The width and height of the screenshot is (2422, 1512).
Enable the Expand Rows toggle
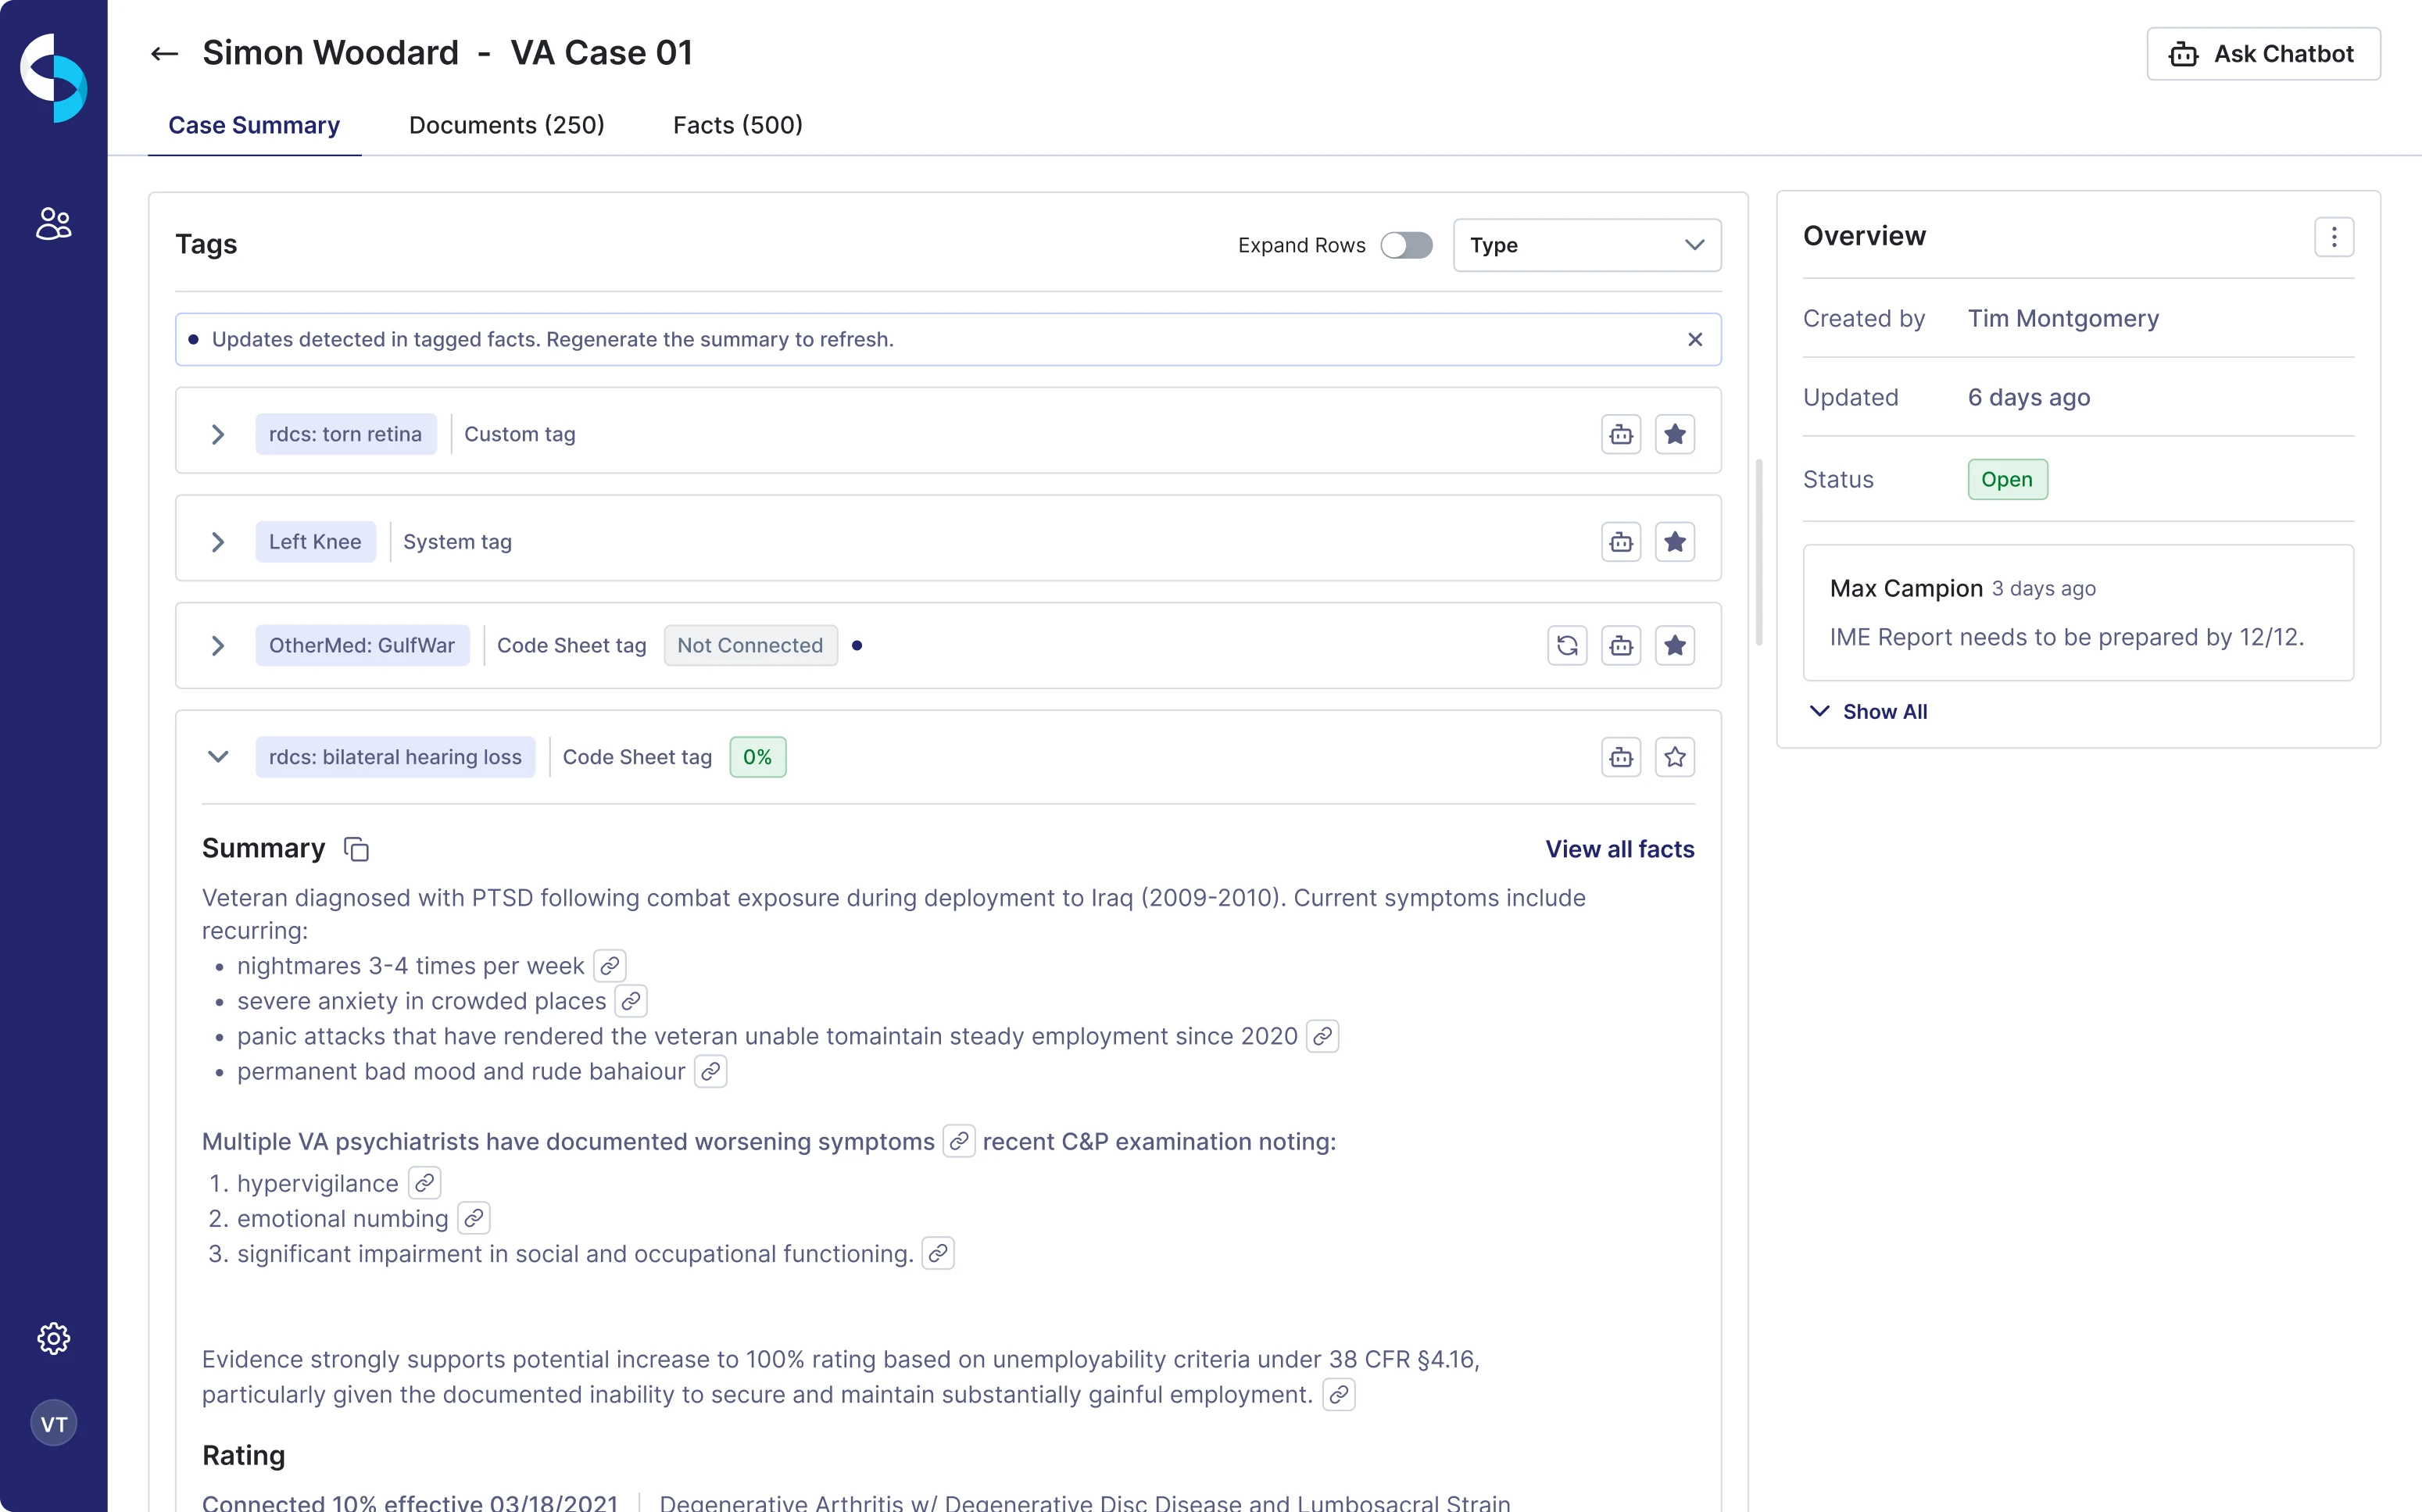point(1407,245)
